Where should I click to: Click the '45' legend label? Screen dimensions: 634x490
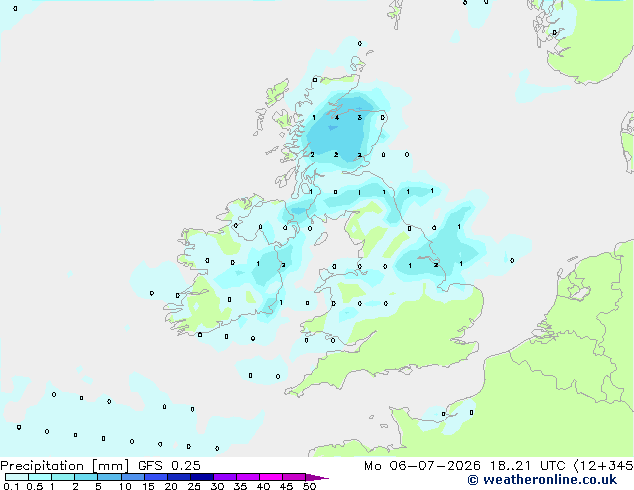(x=286, y=486)
